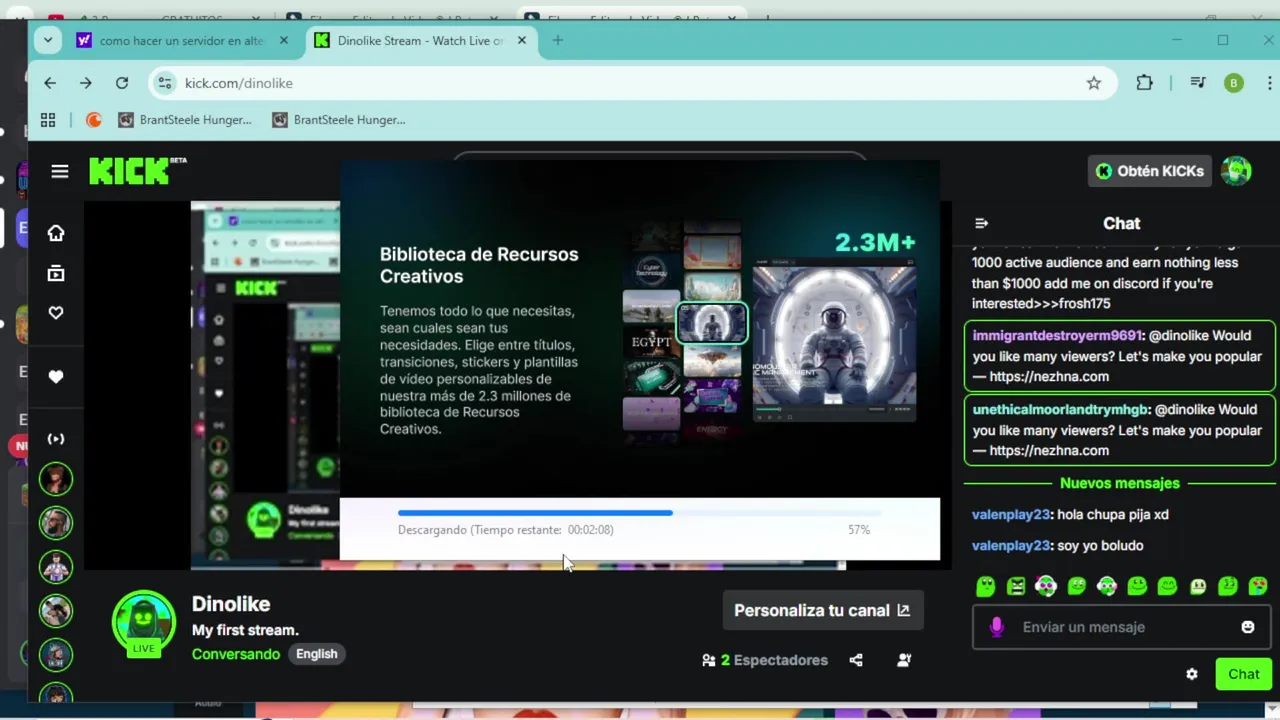Select the Dinolike Stream browser tab

click(x=420, y=41)
